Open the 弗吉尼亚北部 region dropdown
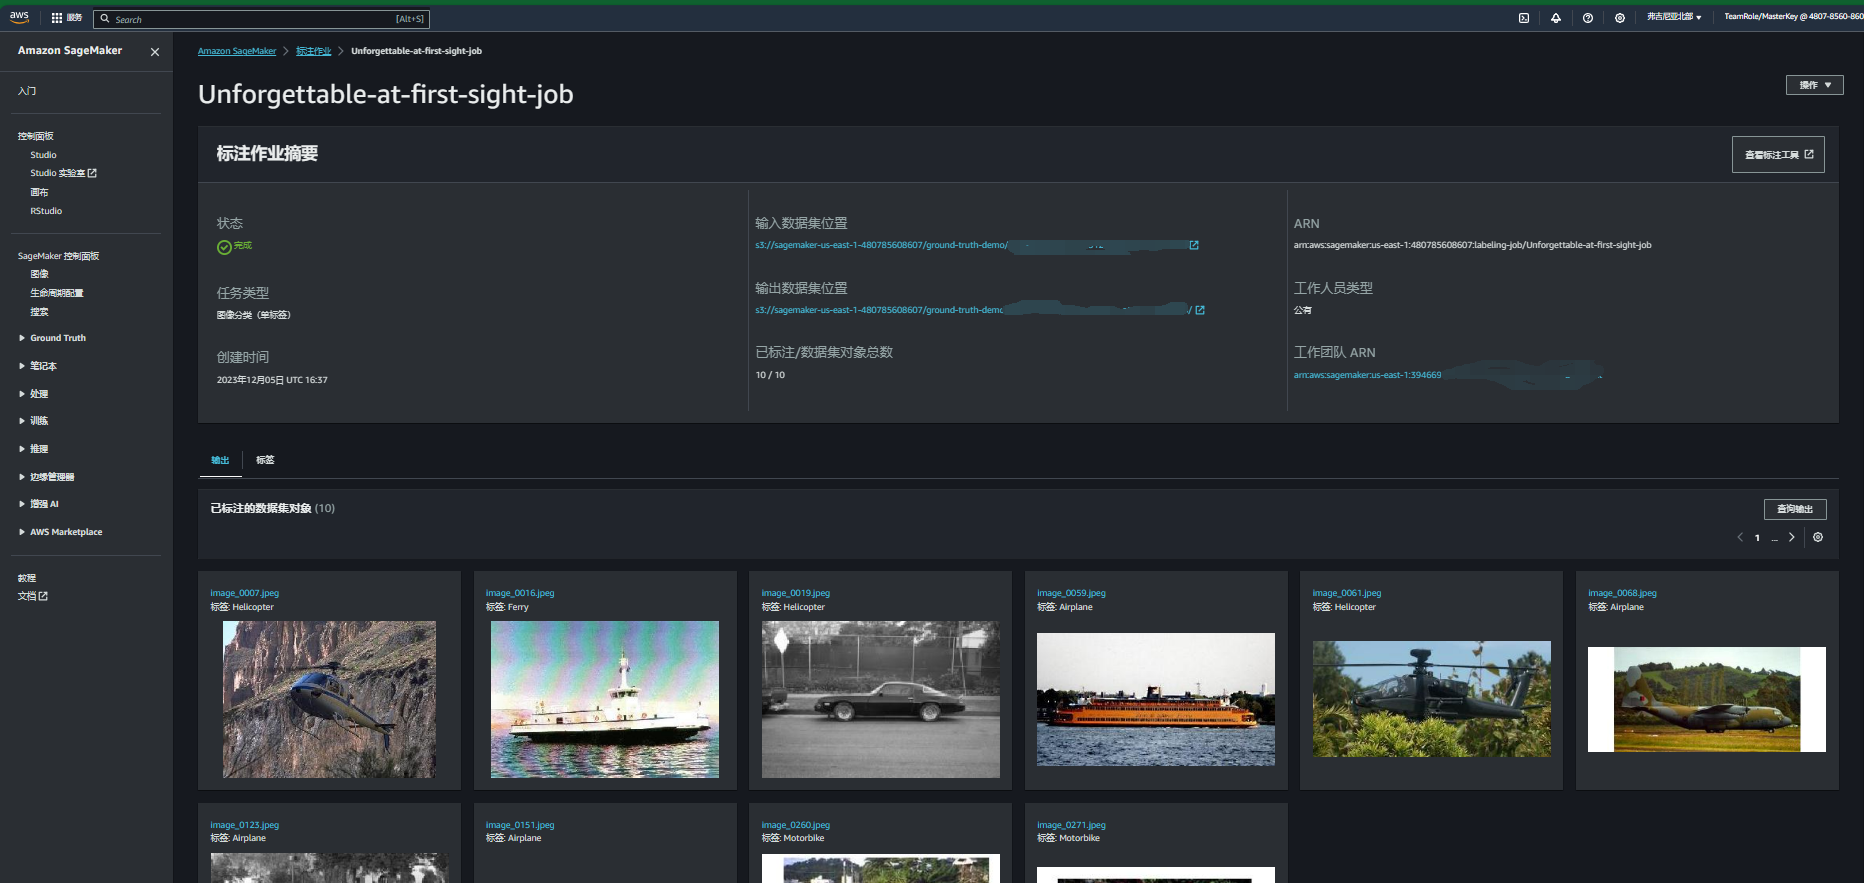 [1674, 17]
